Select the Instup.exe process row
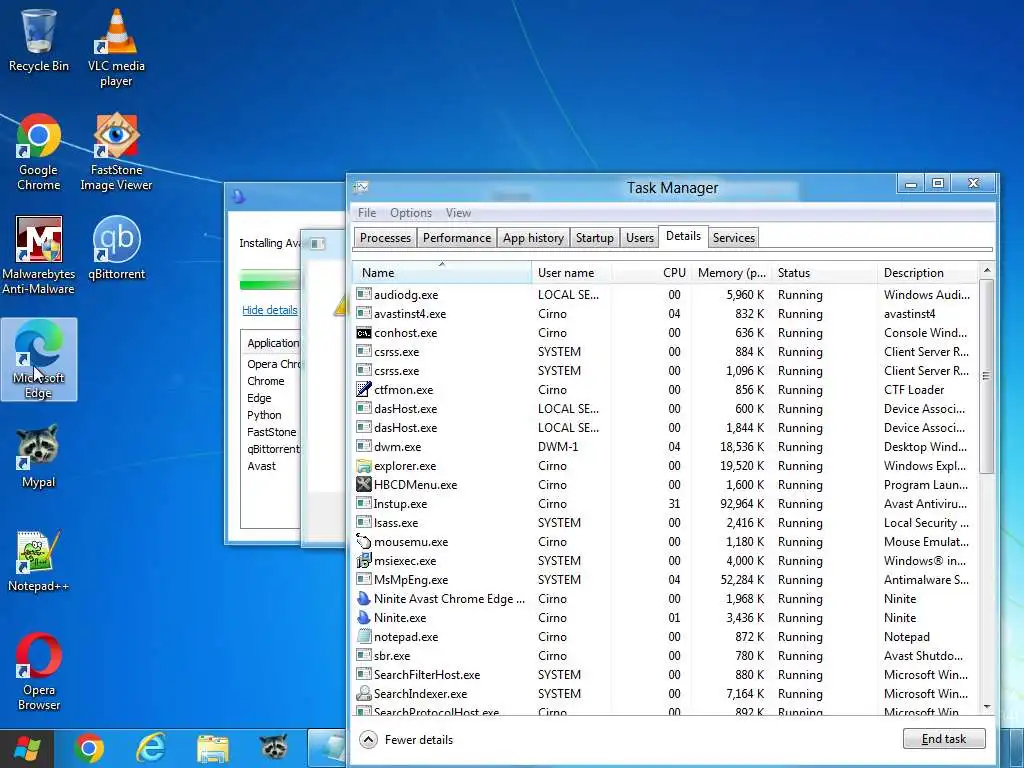Image resolution: width=1024 pixels, height=768 pixels. click(665, 504)
